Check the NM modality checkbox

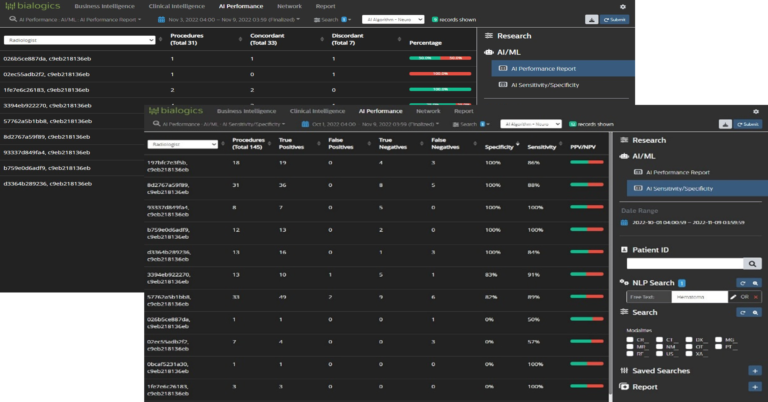tap(659, 347)
